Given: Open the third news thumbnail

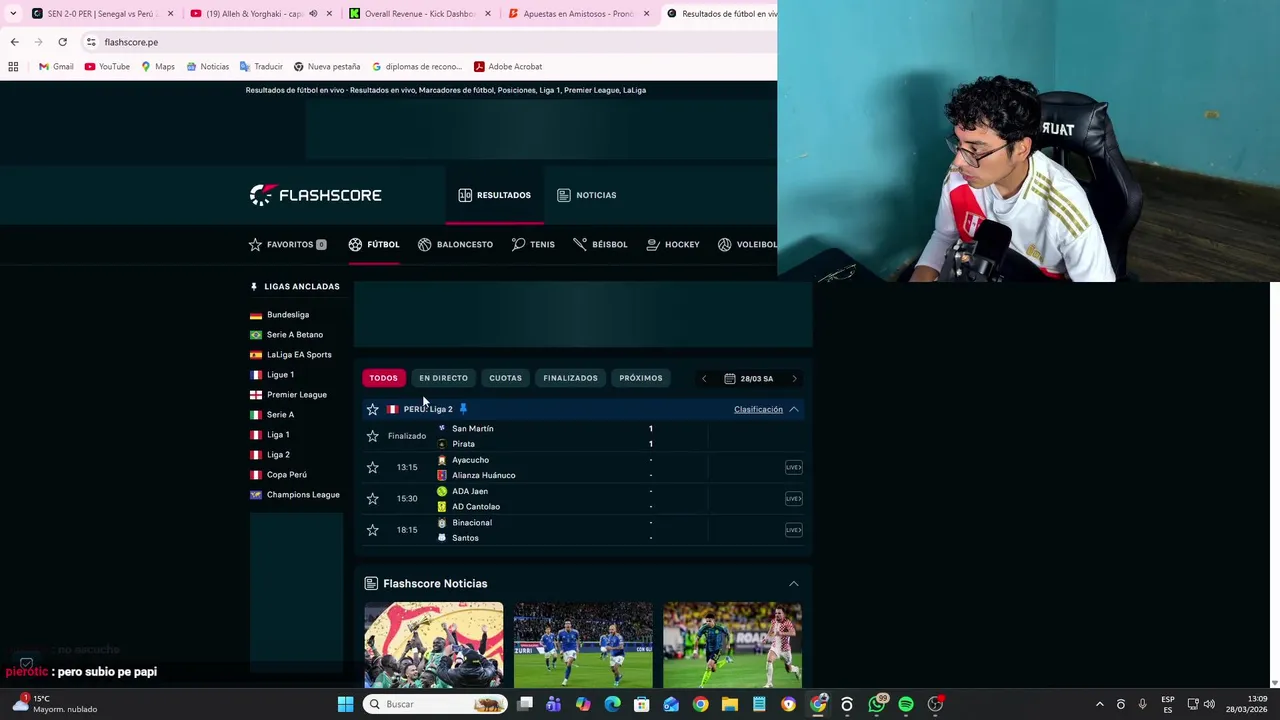Looking at the screenshot, I should tap(732, 645).
